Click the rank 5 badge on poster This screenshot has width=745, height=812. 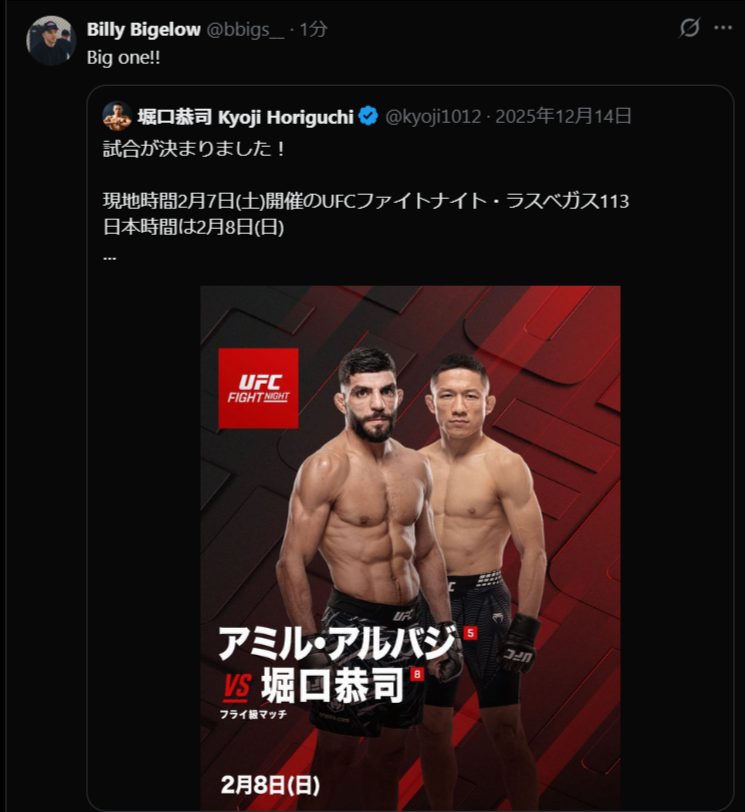471,632
